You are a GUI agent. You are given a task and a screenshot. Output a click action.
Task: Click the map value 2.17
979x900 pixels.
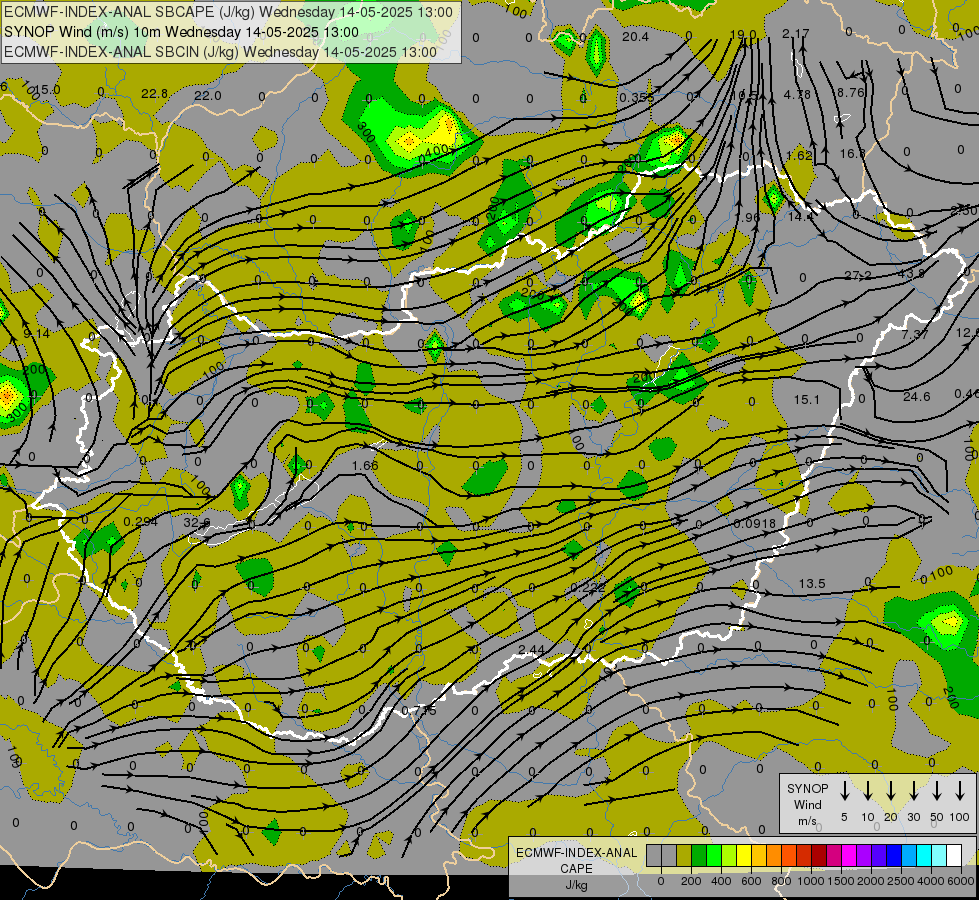[x=795, y=34]
